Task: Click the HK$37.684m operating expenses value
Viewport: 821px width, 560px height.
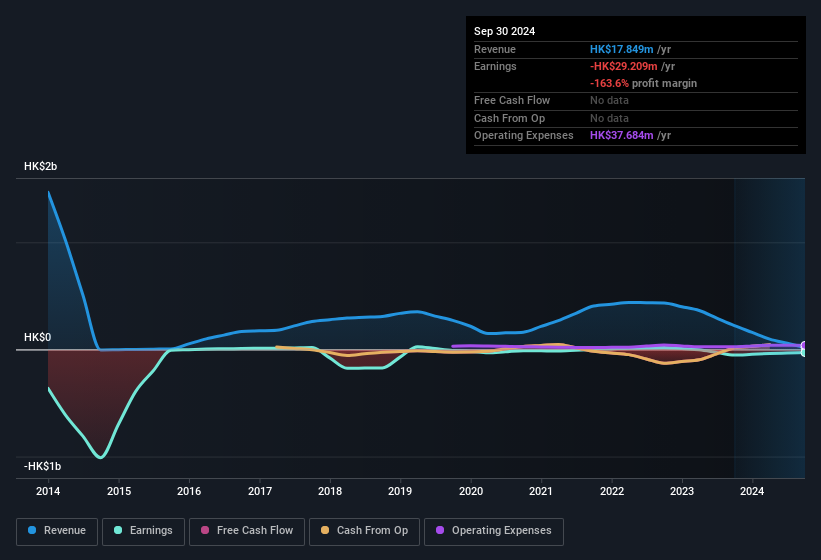Action: pos(622,136)
